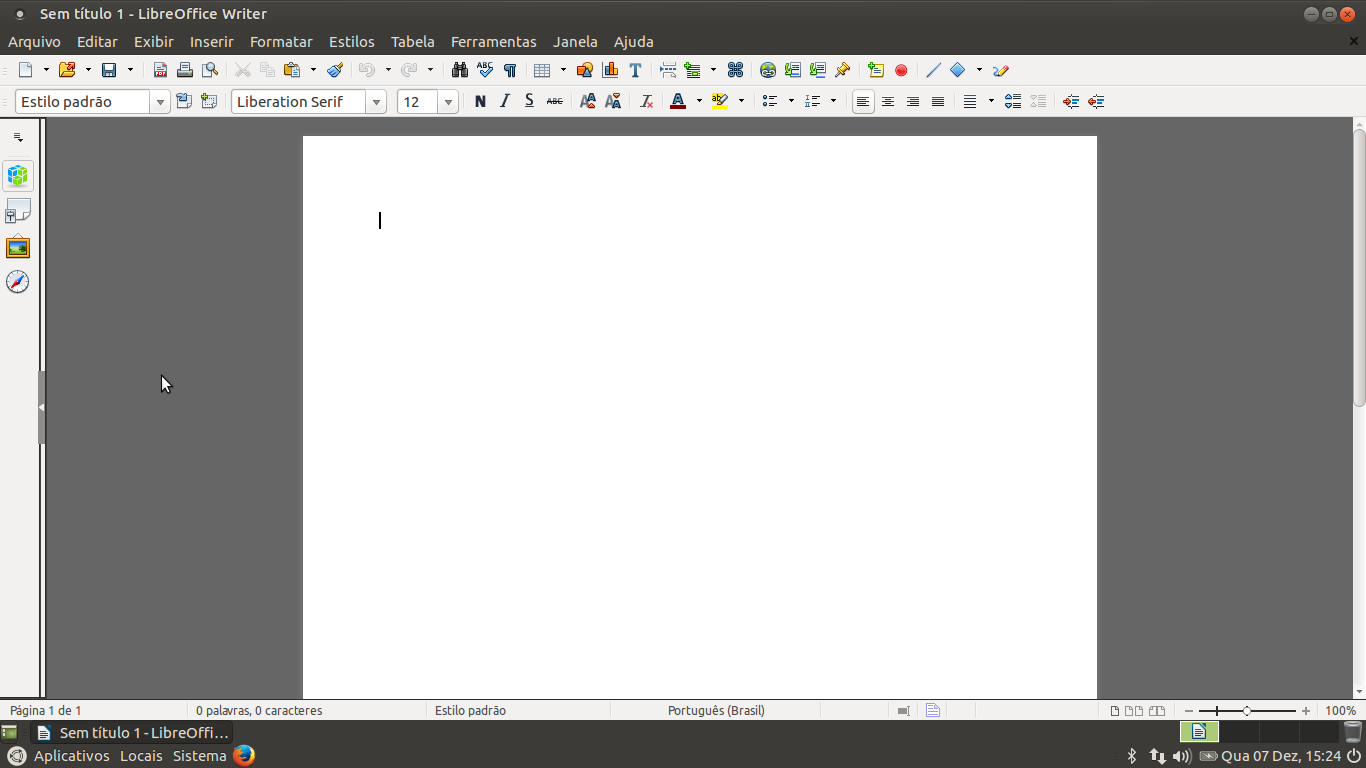Viewport: 1366px width, 768px height.
Task: Activate the Clone Formatting paintbrush
Action: pyautogui.click(x=335, y=70)
